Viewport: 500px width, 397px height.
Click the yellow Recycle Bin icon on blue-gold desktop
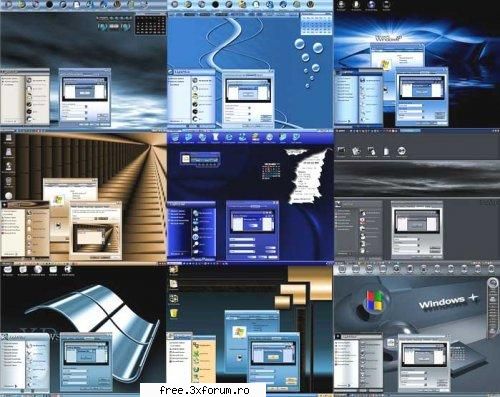(174, 313)
